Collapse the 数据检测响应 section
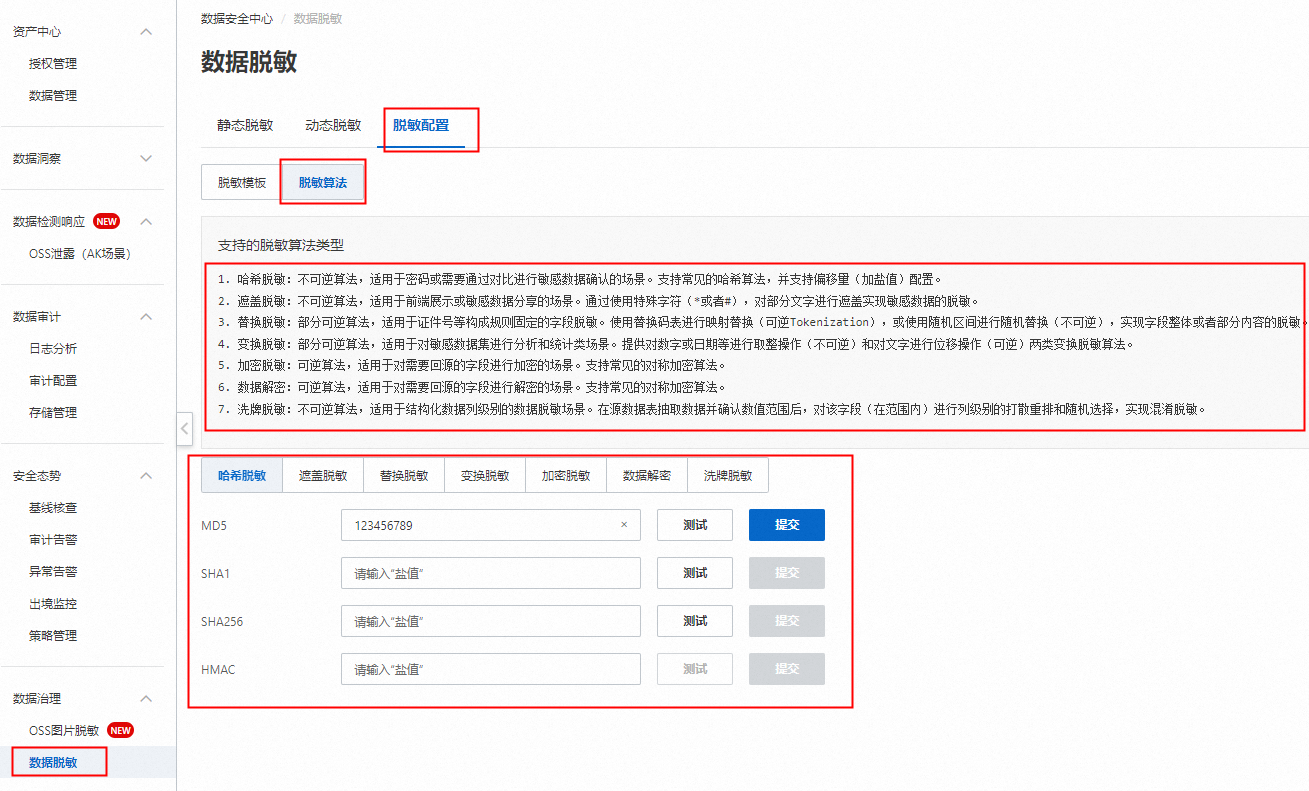This screenshot has height=791, width=1309. pos(146,222)
